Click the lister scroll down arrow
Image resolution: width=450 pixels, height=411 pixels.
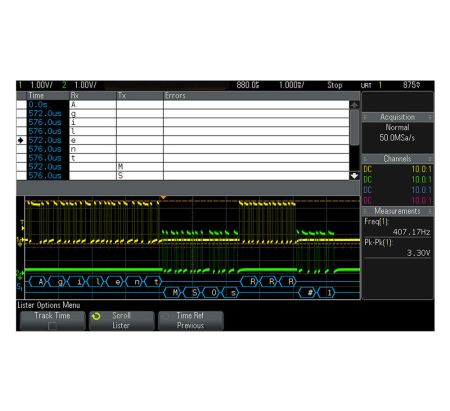tap(354, 176)
